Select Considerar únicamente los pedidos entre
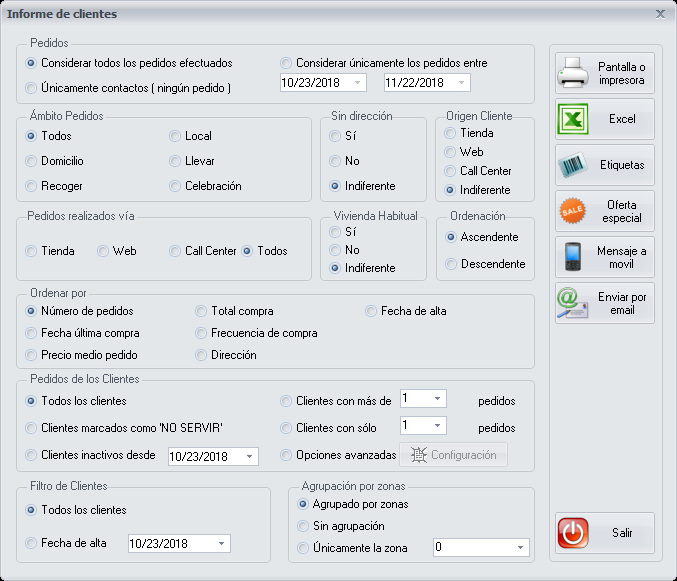The width and height of the screenshot is (677, 581). tap(286, 63)
